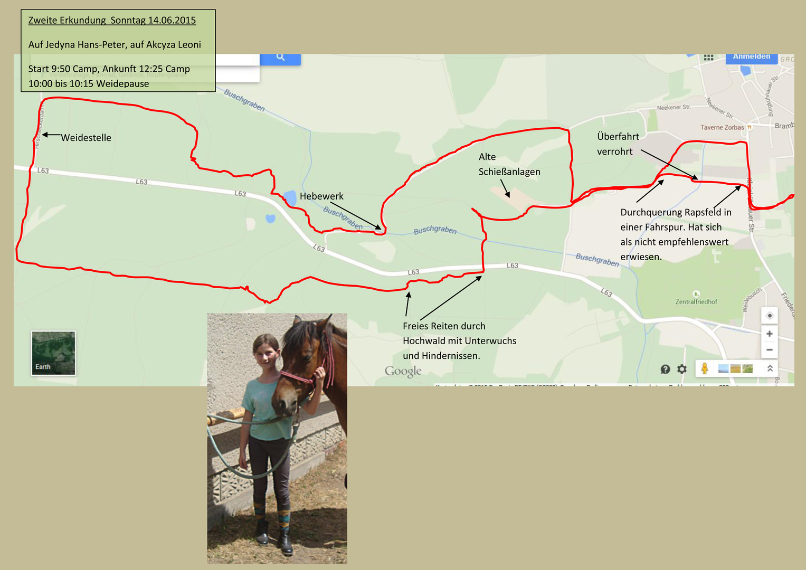Click the second field photo thumbnail
Image resolution: width=806 pixels, height=570 pixels.
(735, 369)
